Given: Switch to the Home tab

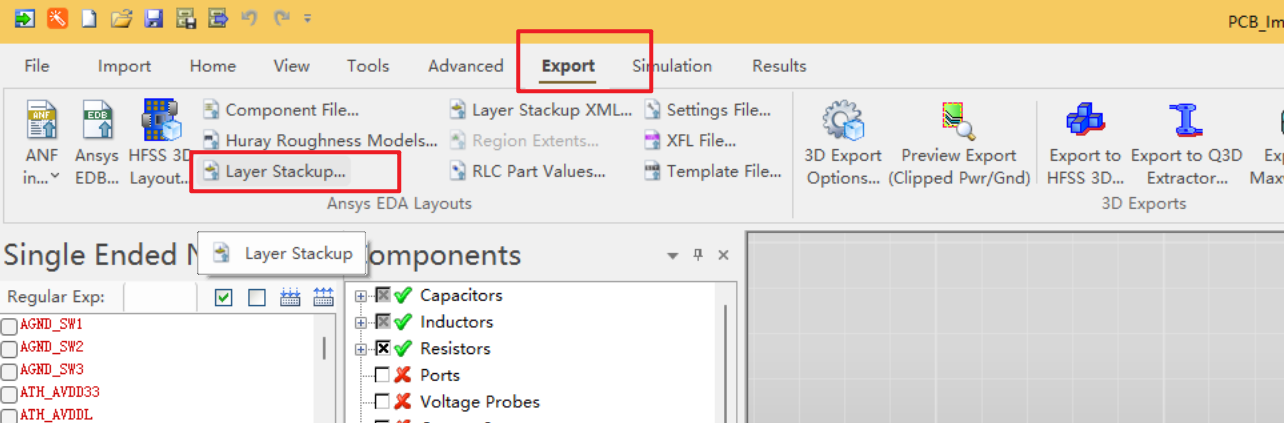Looking at the screenshot, I should pyautogui.click(x=213, y=66).
